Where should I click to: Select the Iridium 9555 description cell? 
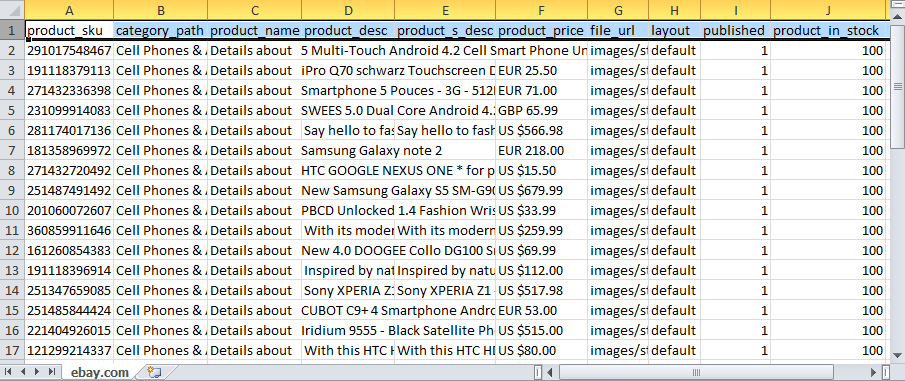[348, 330]
